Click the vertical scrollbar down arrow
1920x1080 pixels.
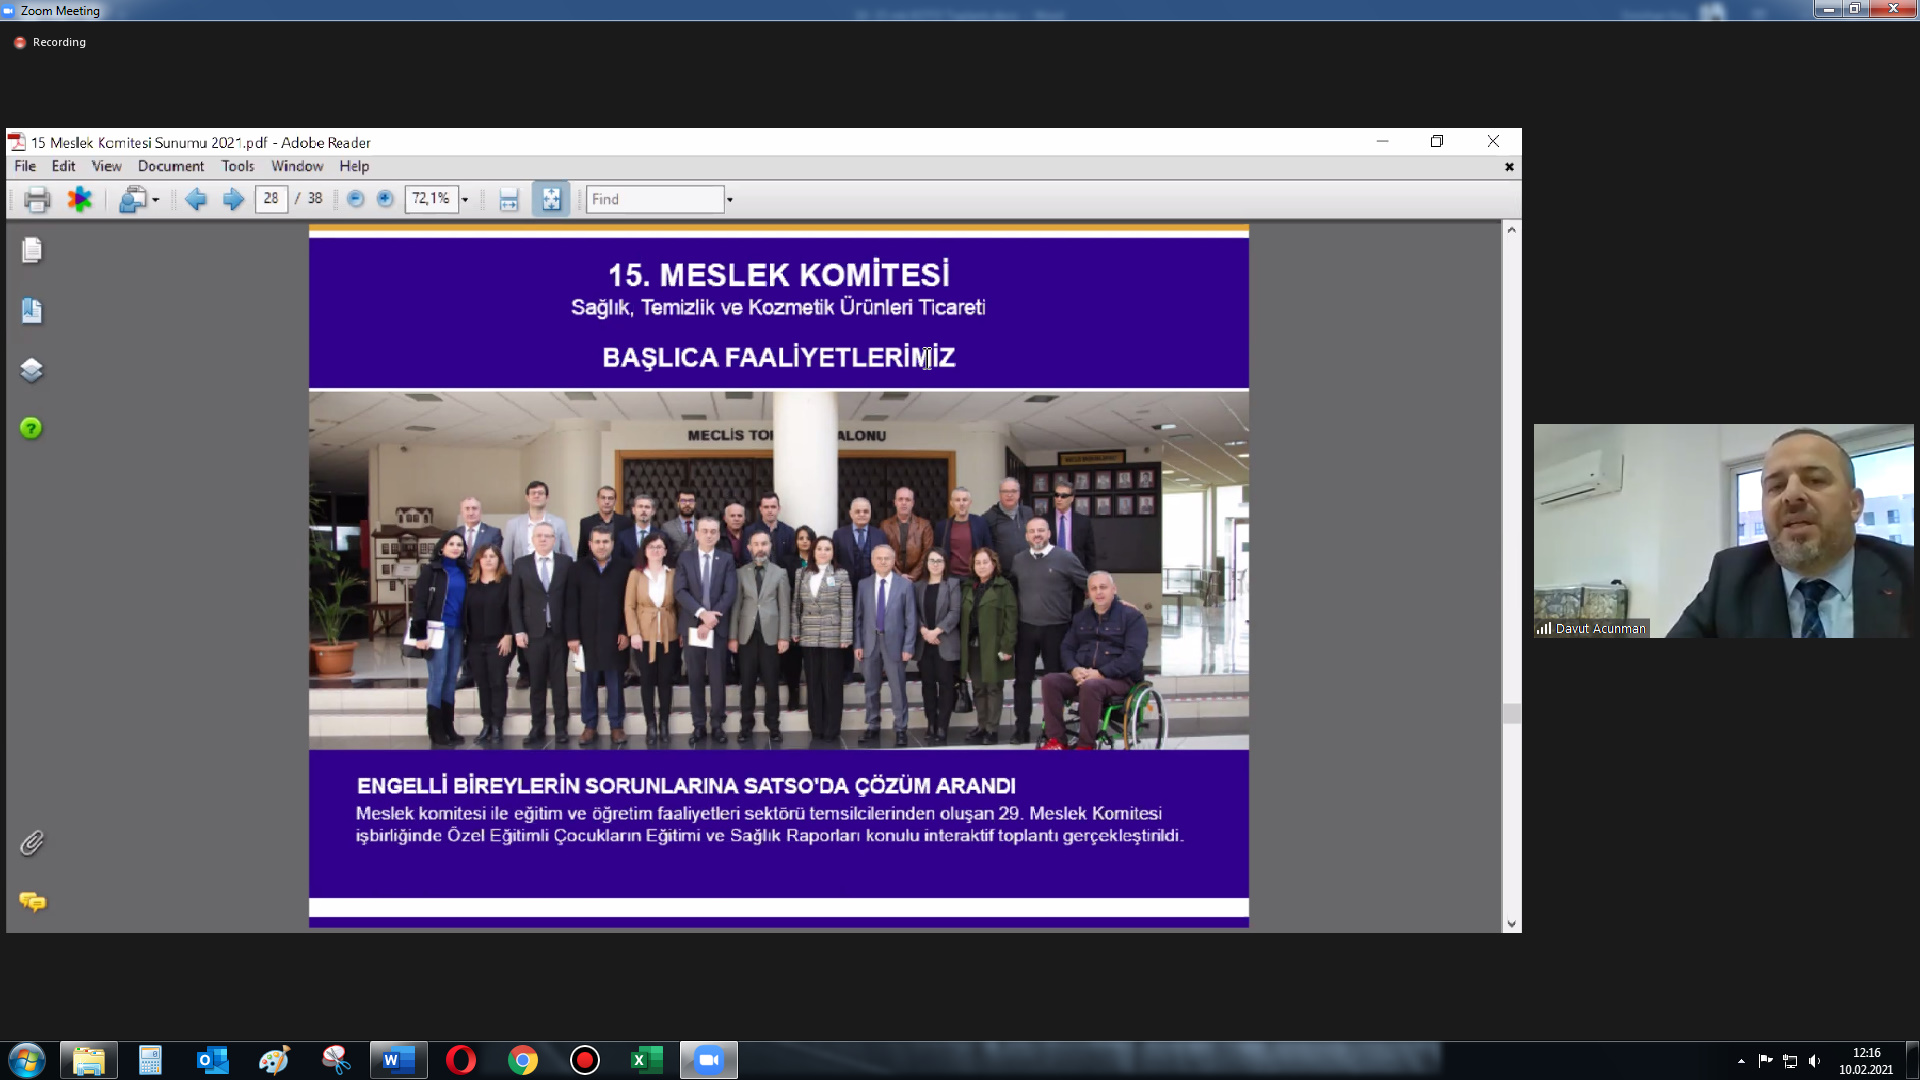pyautogui.click(x=1512, y=924)
